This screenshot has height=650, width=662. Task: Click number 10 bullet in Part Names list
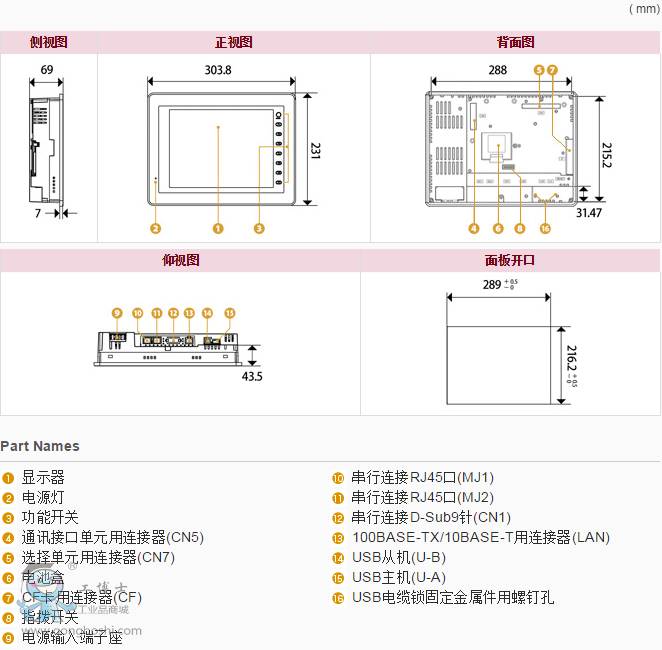[338, 478]
